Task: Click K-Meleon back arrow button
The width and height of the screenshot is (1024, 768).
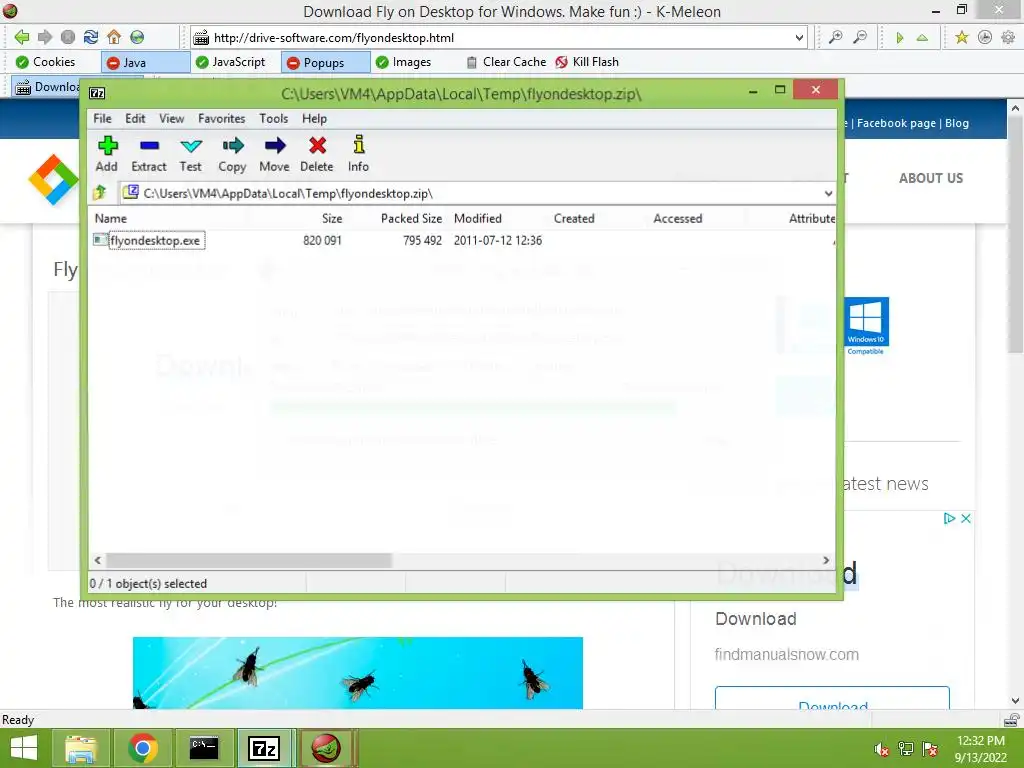Action: (22, 37)
